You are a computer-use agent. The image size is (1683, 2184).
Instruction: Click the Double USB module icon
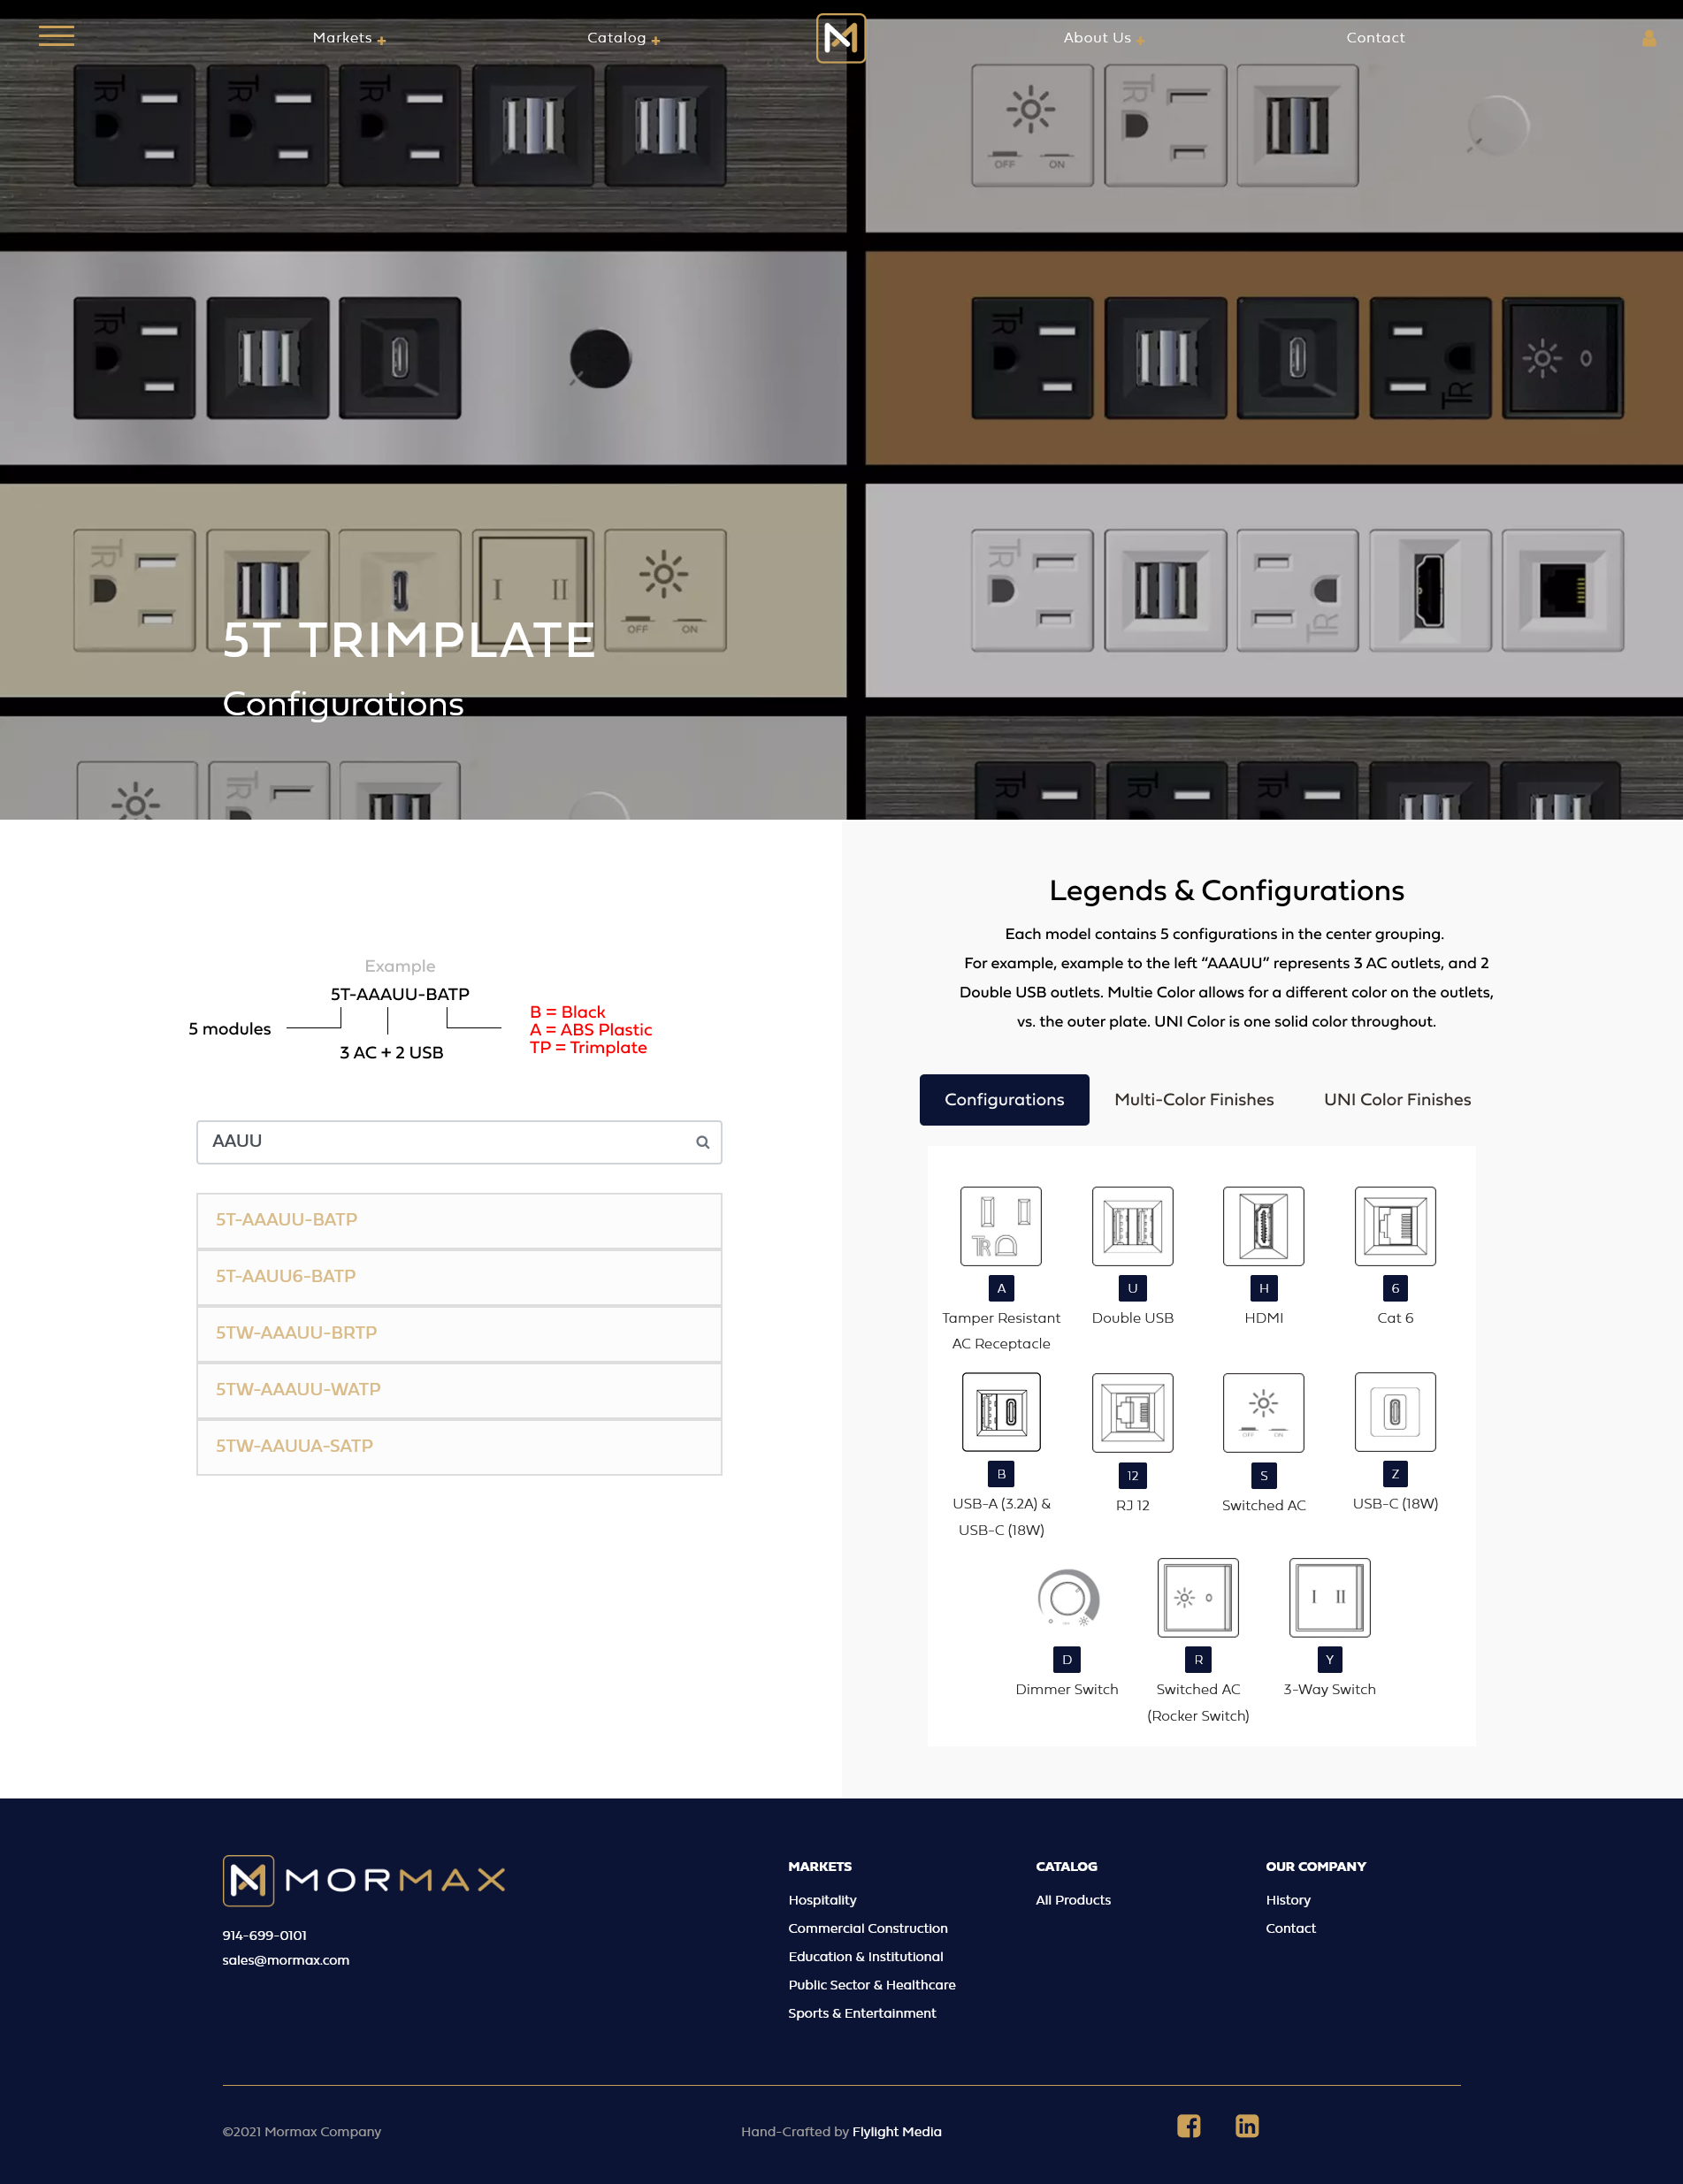1132,1226
